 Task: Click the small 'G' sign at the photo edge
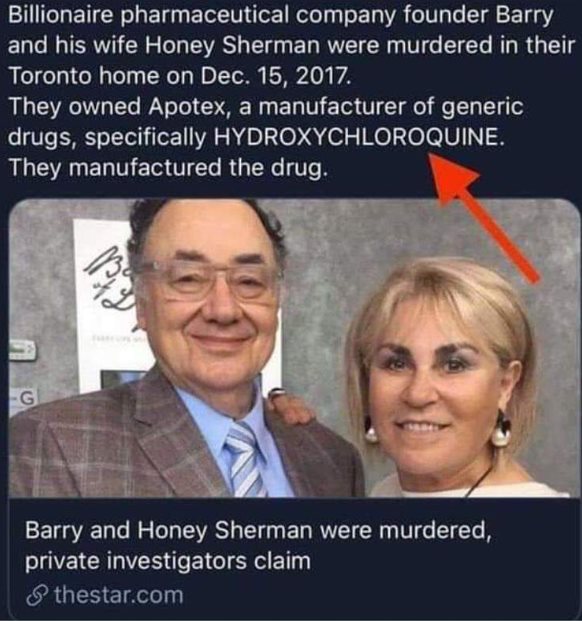[x=25, y=399]
